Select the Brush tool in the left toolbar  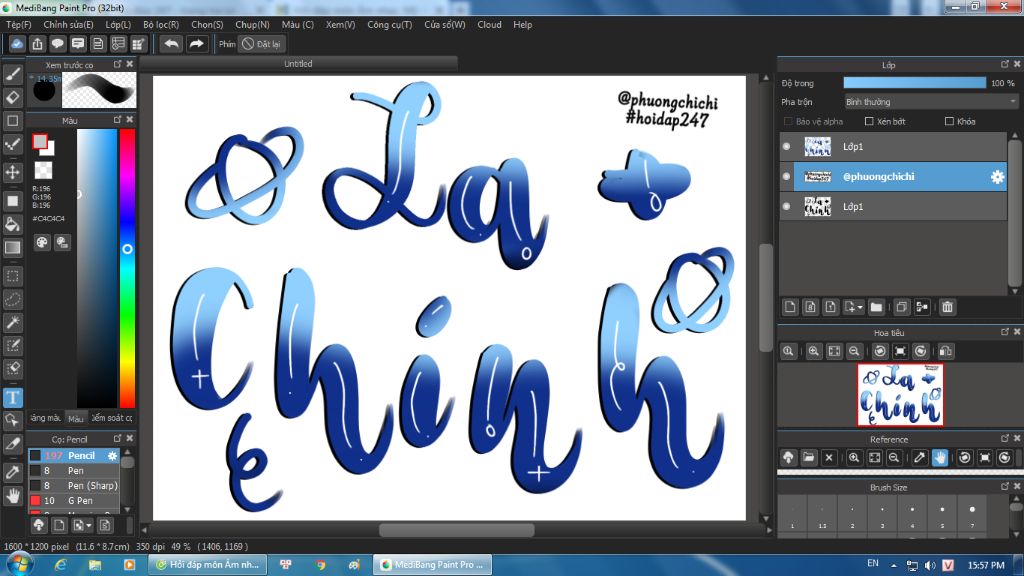click(12, 74)
